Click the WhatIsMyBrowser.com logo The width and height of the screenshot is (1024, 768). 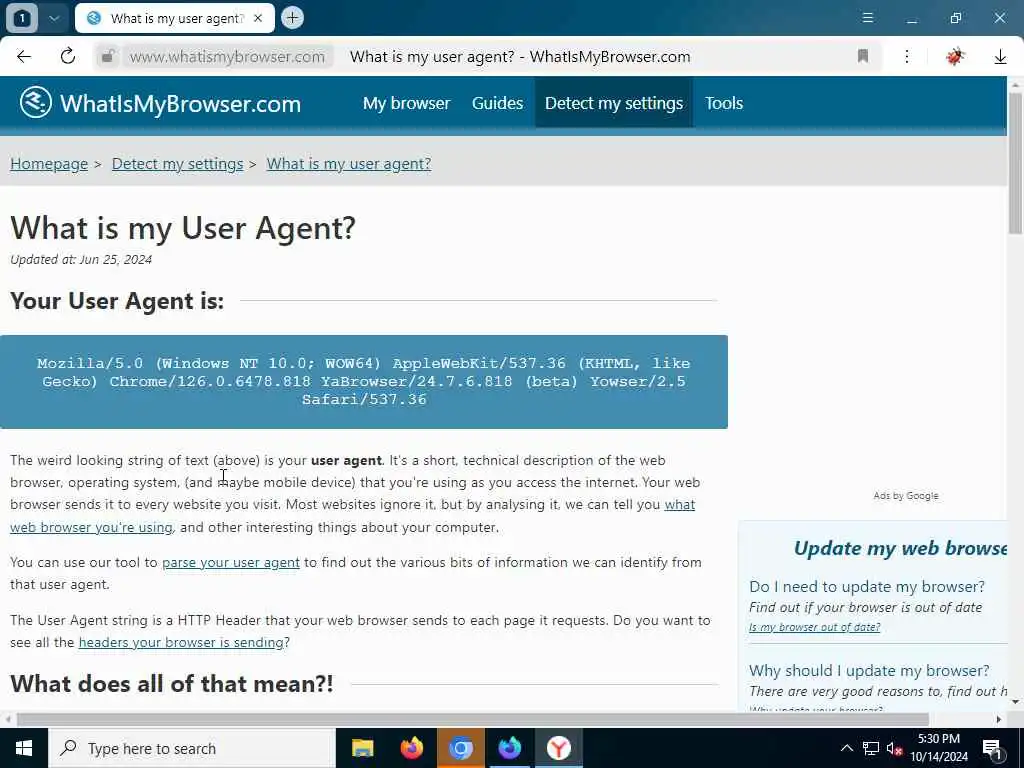161,103
